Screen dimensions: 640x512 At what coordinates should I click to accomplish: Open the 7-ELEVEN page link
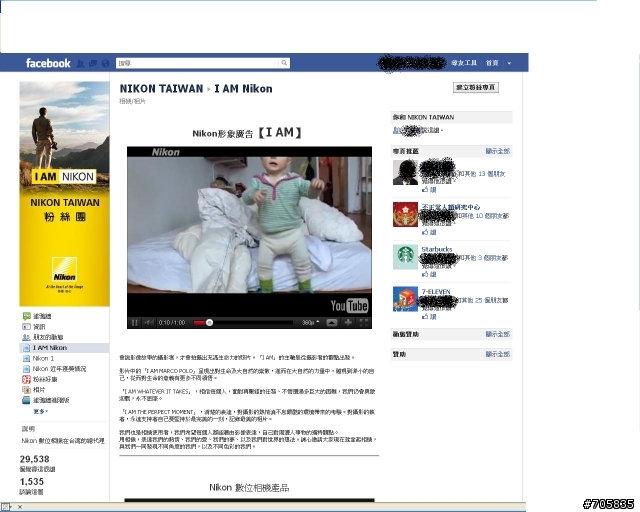(436, 292)
